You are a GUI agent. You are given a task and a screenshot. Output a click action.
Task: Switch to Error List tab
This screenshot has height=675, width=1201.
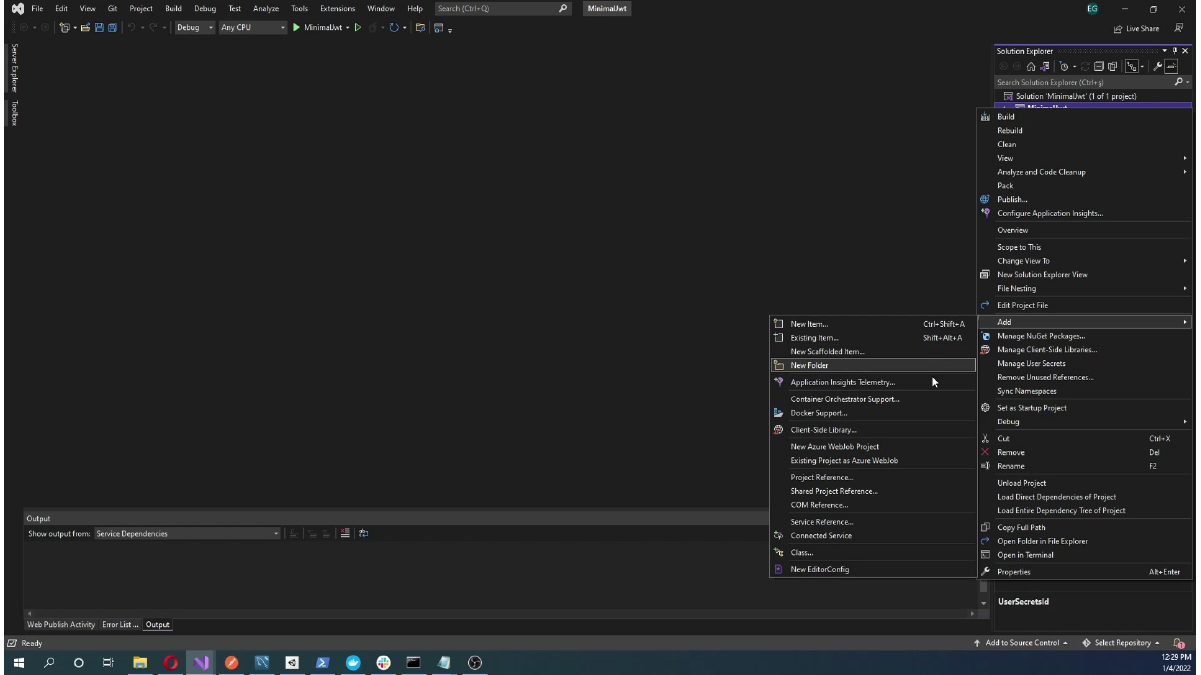click(120, 625)
